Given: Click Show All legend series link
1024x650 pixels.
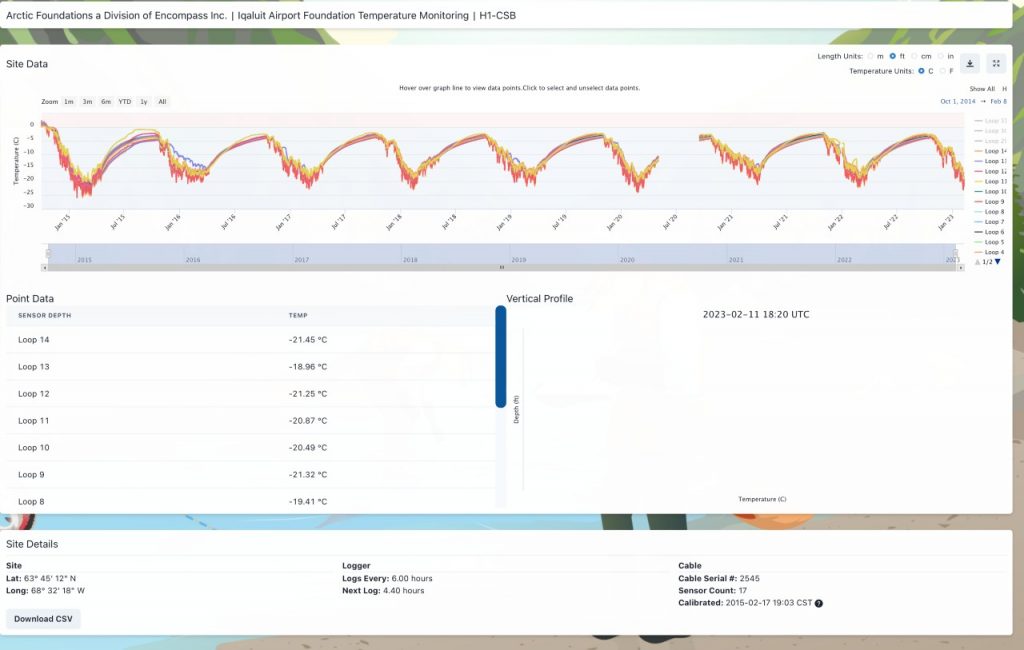Looking at the screenshot, I should tap(981, 89).
